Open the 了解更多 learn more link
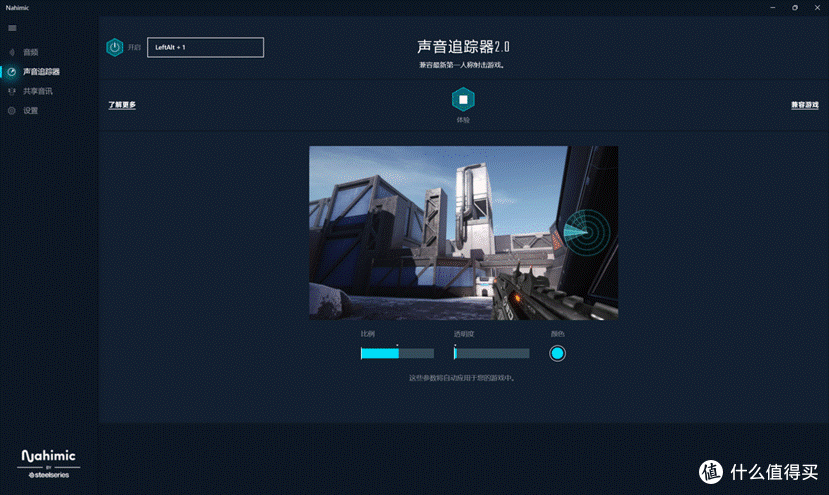Image resolution: width=829 pixels, height=495 pixels. click(x=122, y=105)
